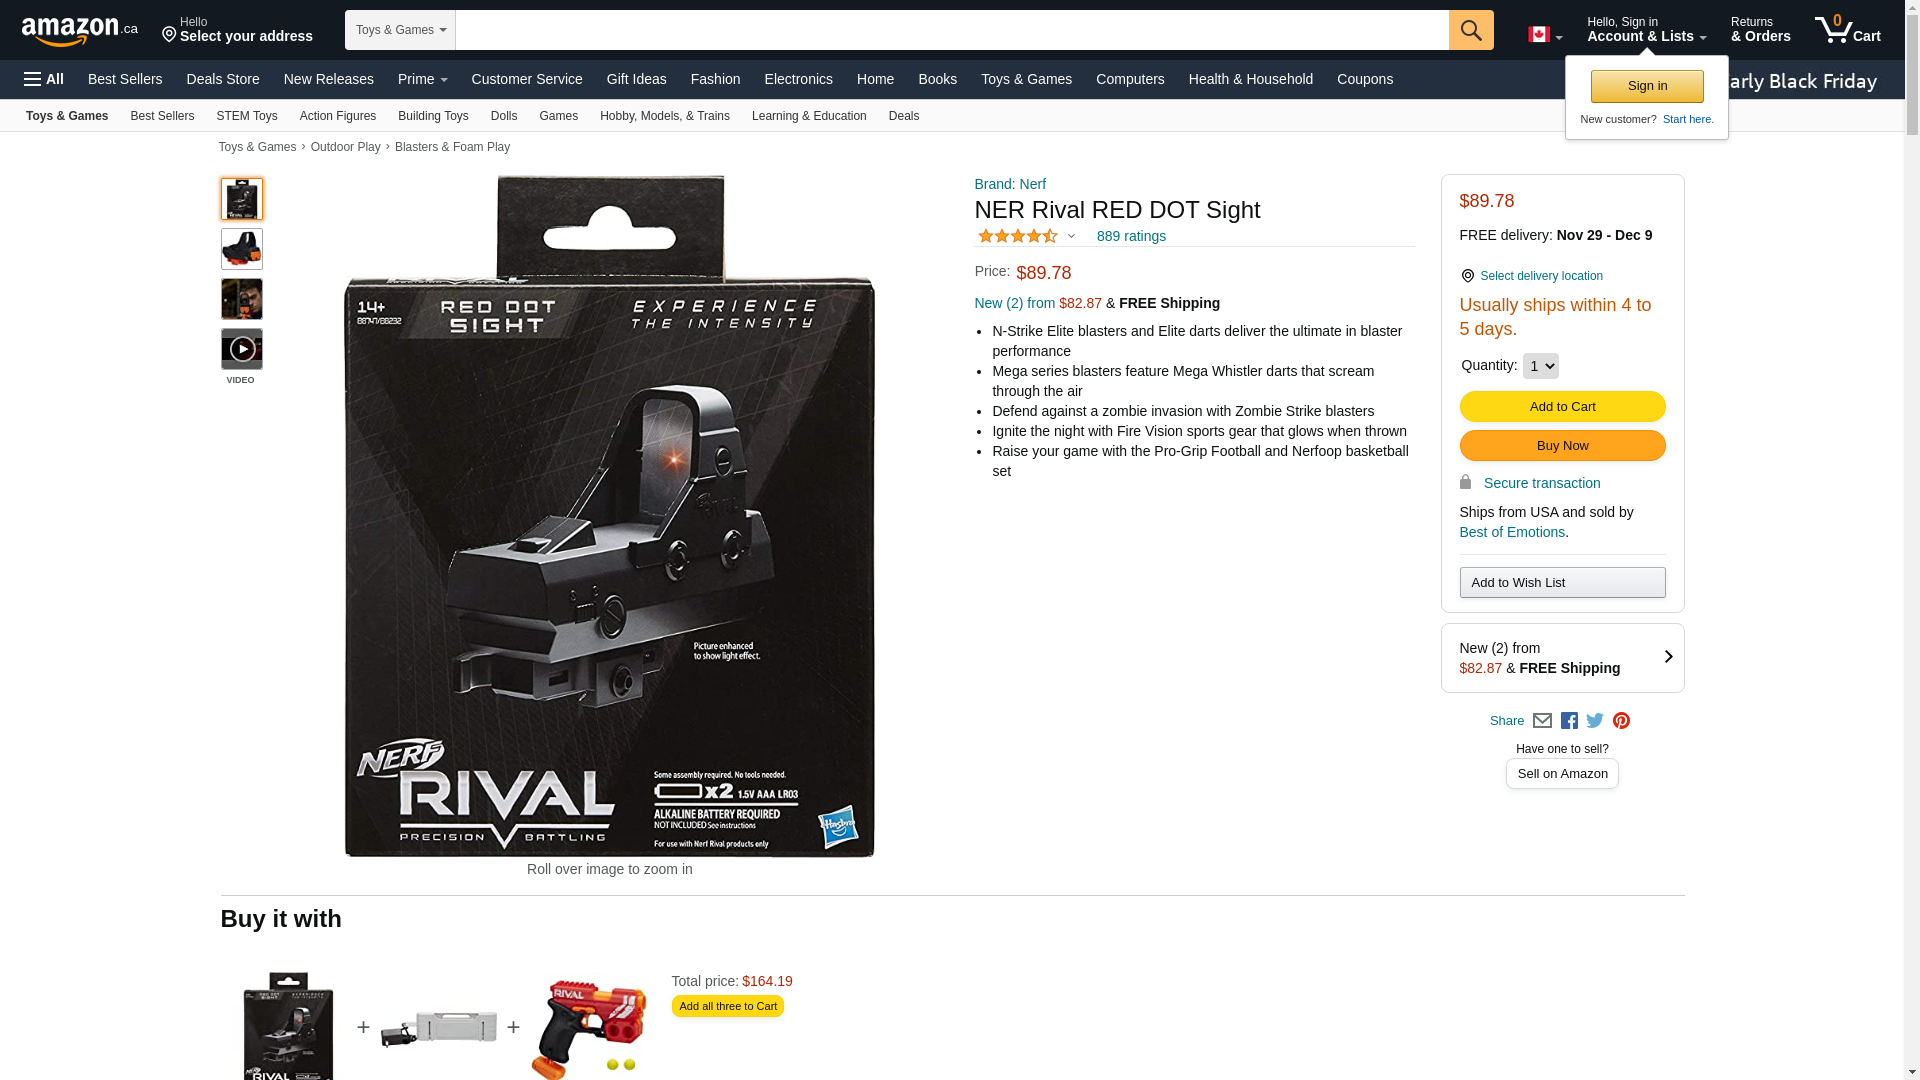This screenshot has width=1920, height=1080.
Task: Share product on Facebook icon
Action: pyautogui.click(x=1569, y=721)
